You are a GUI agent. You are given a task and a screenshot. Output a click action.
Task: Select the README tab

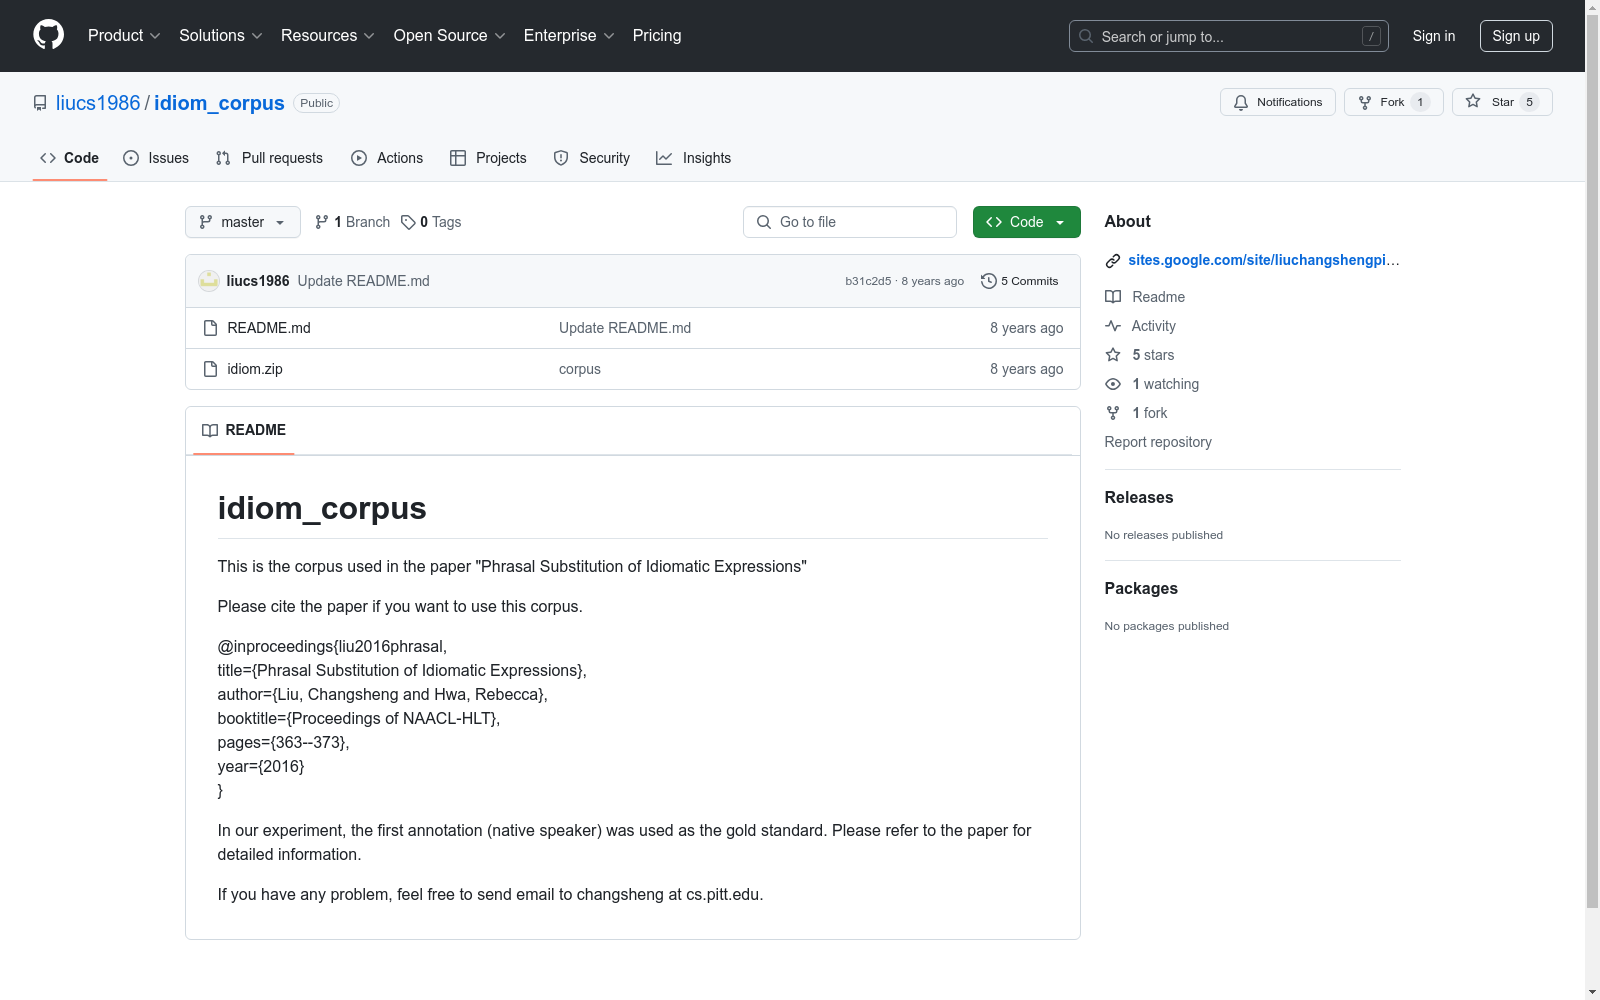click(x=244, y=430)
